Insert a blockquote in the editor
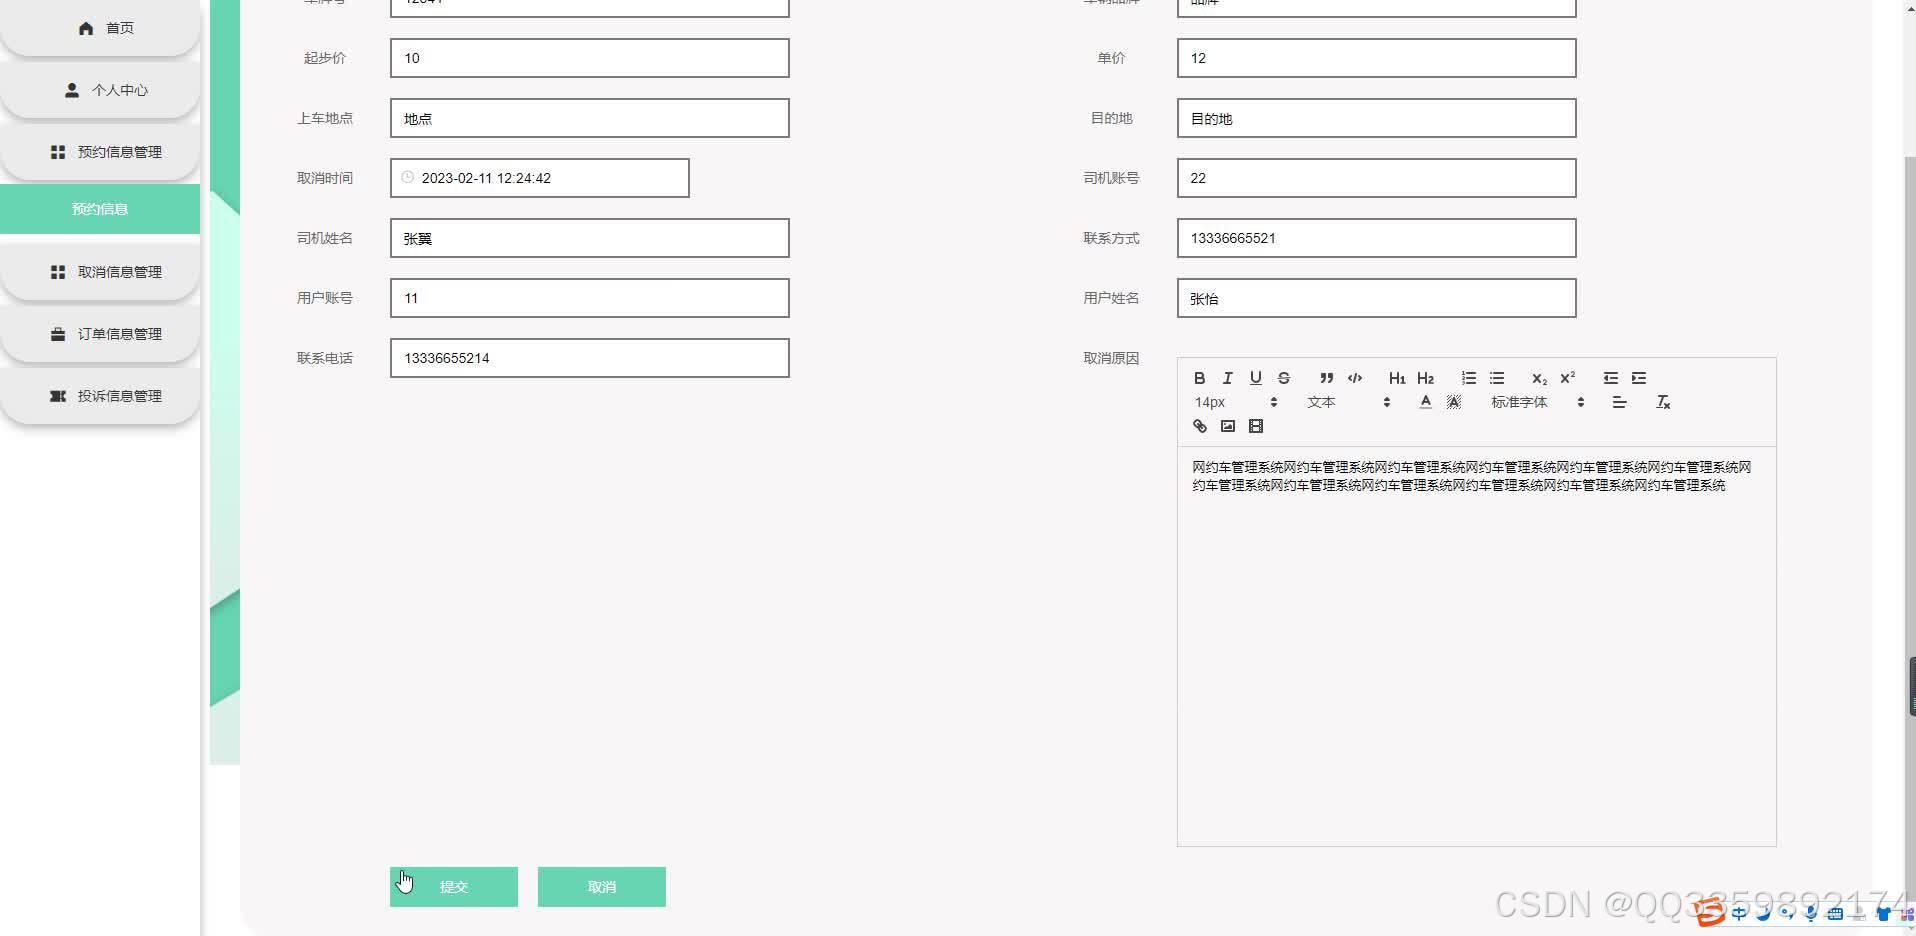Screen dimensions: 1916x936 (x=1326, y=378)
